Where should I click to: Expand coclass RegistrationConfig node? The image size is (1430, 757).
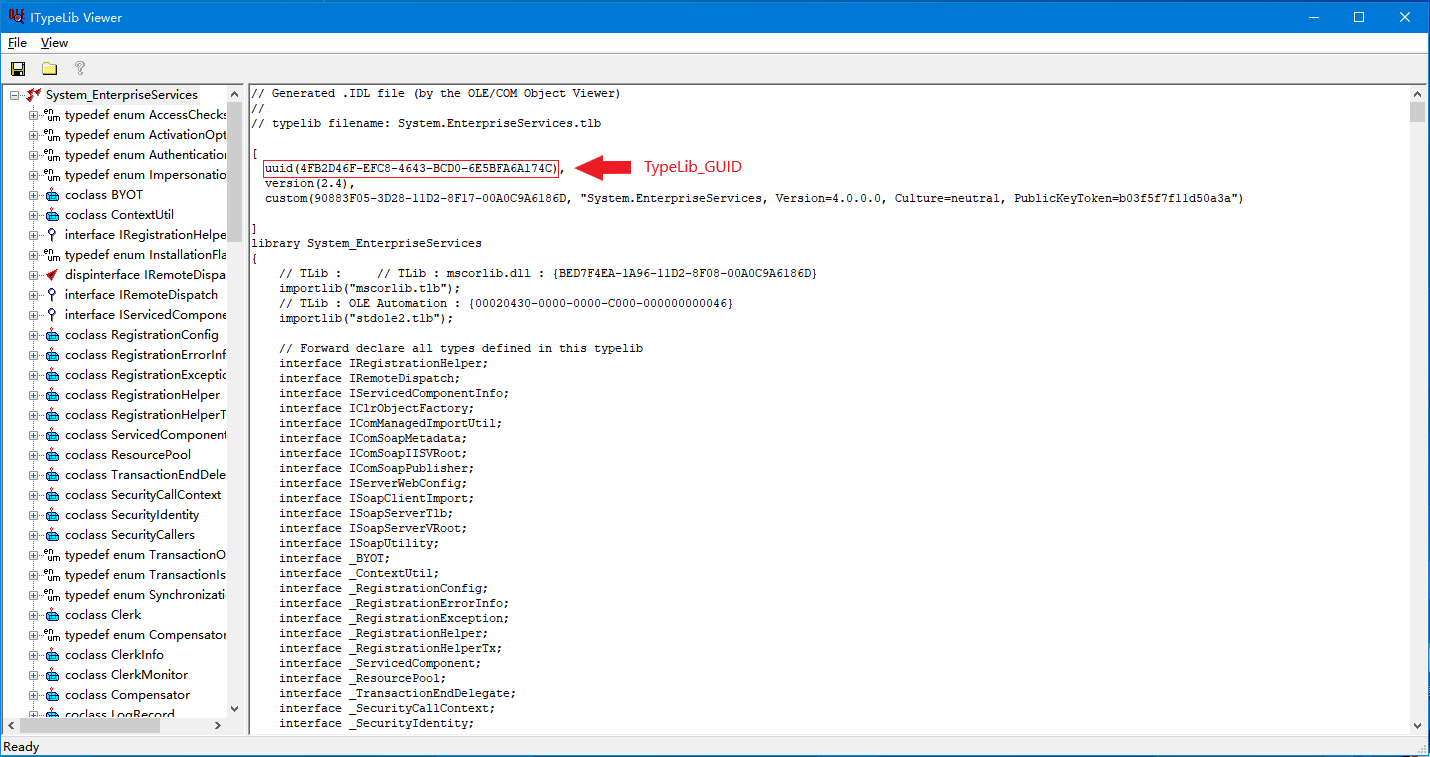[33, 335]
